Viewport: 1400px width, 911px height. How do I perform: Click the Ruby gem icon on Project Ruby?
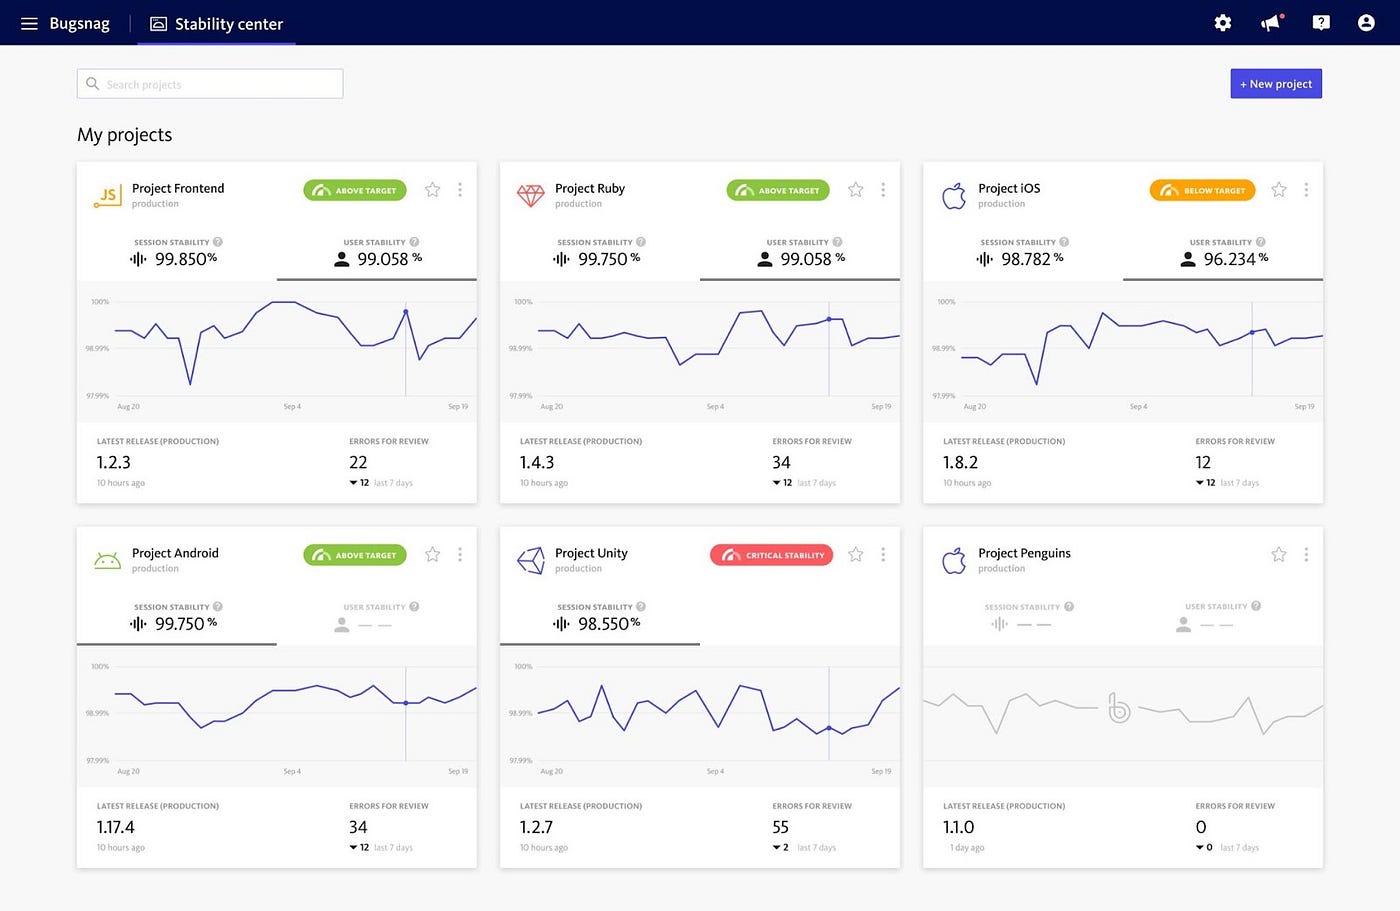[x=530, y=194]
